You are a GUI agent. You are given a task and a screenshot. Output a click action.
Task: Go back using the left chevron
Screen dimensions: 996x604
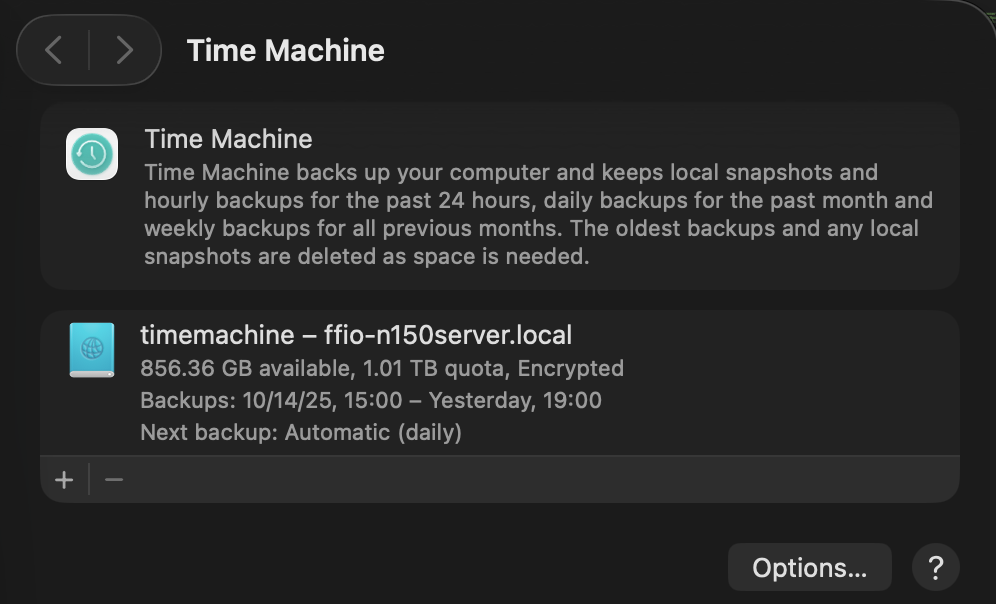tap(54, 50)
